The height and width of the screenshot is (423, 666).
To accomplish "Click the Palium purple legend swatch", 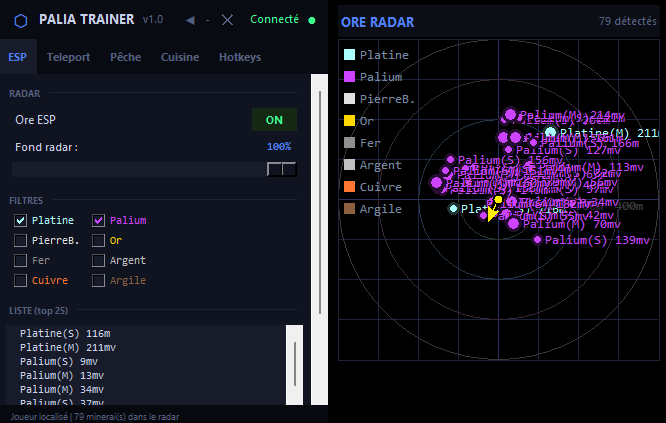I will click(349, 77).
